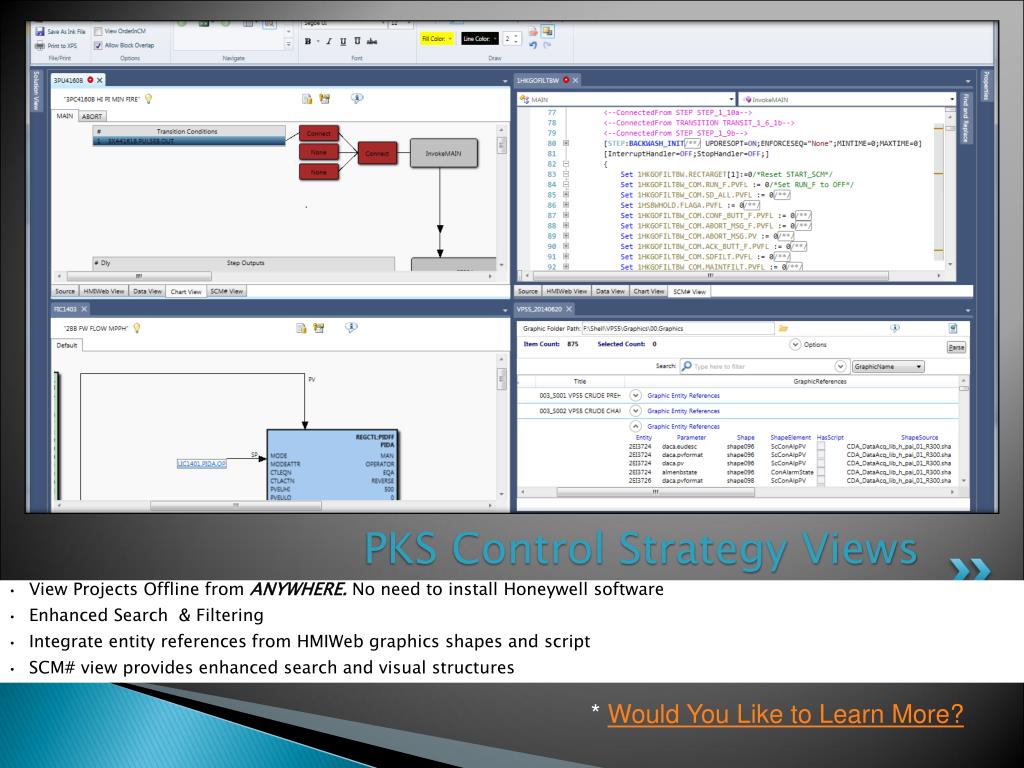Screen dimensions: 1024x768
Task: Expand Graphic Entity References for 003_S002 VPS5 CRUDE CHAI
Action: (635, 411)
